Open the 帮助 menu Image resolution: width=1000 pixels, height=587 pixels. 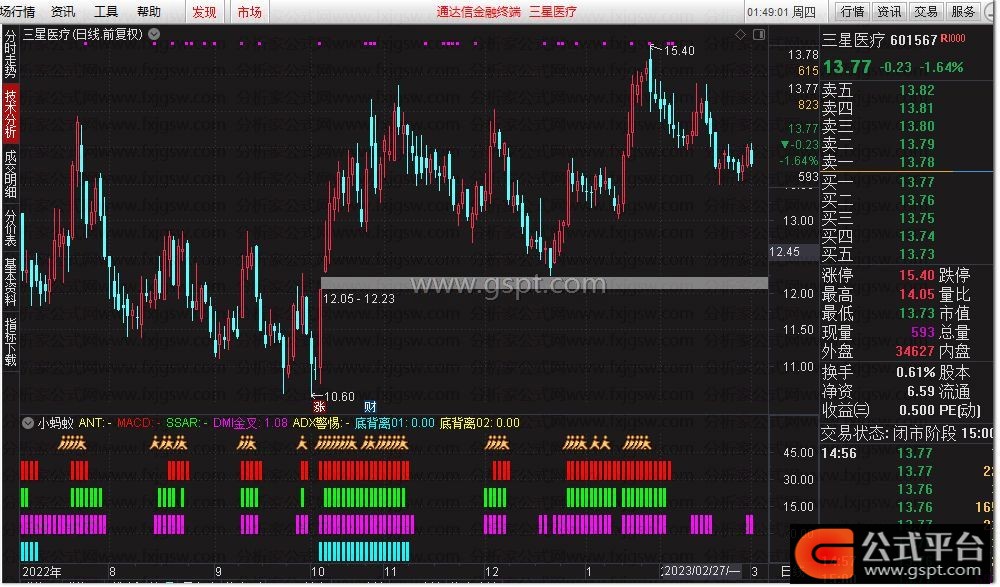pos(149,11)
